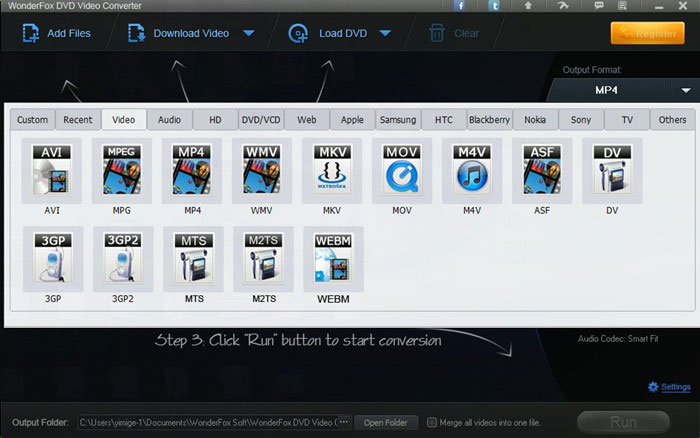Open the HD tab
700x438 pixels.
tap(215, 120)
